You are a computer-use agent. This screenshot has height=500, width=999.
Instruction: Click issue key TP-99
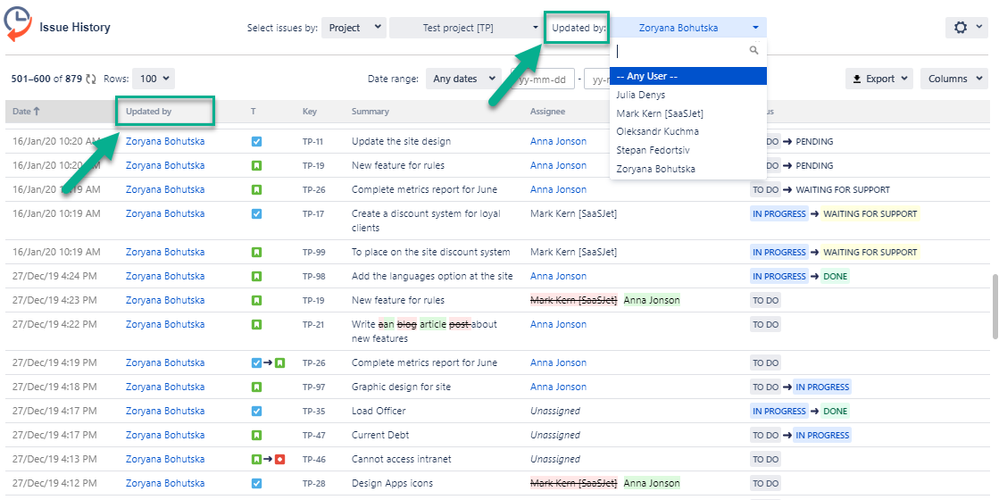(x=313, y=252)
